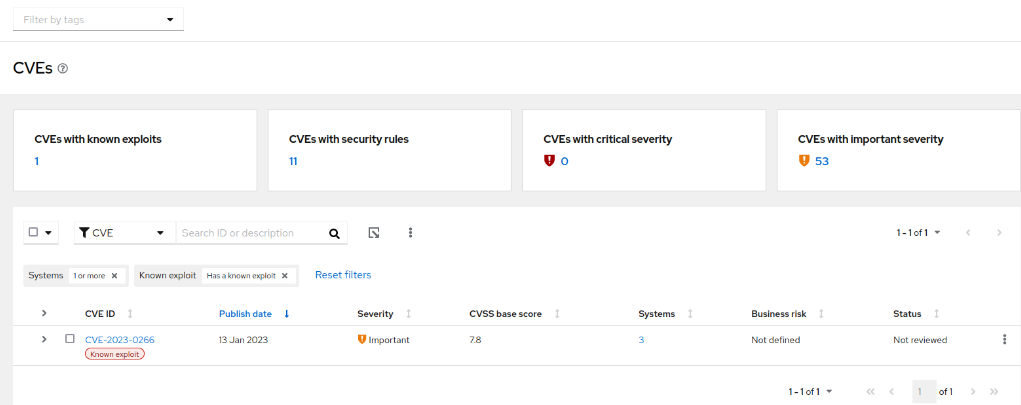Open top pagination 1 - 1 of 1 dropdown

tap(918, 232)
